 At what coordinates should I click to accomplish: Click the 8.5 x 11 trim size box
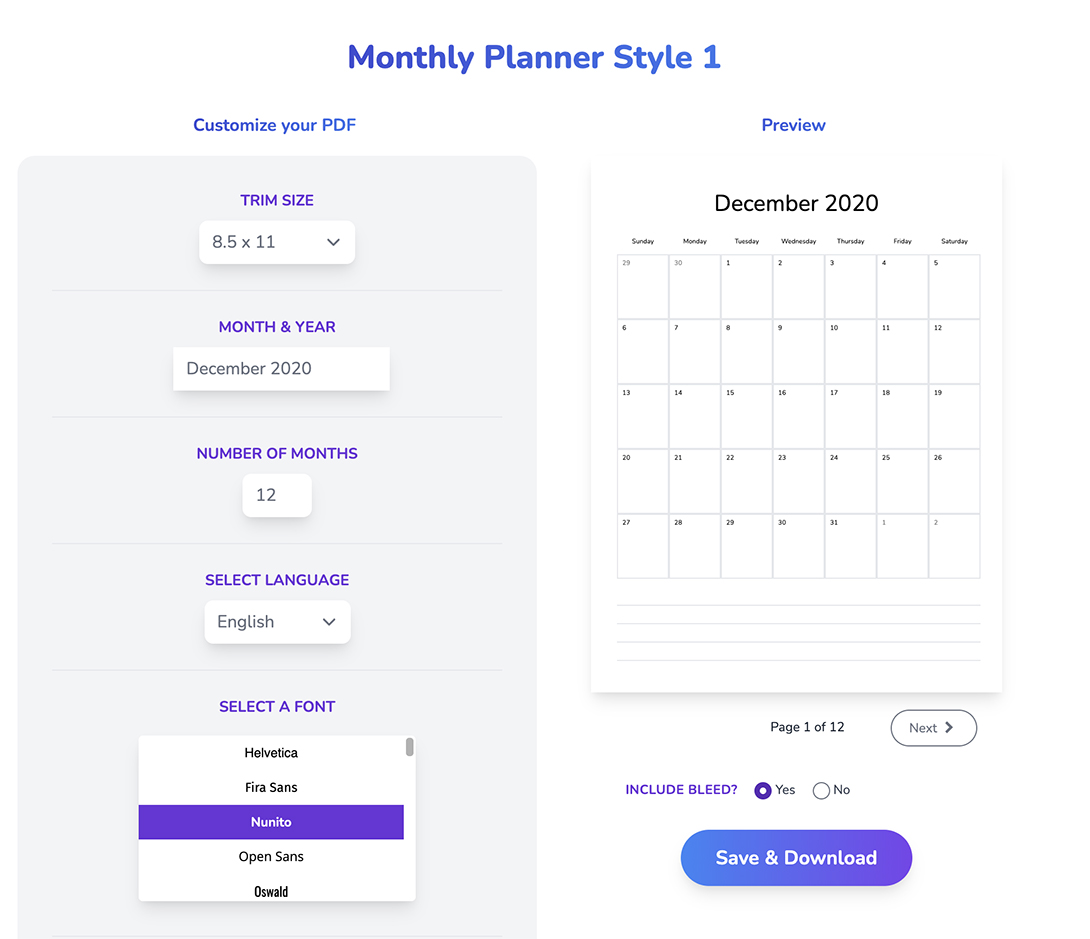click(277, 242)
